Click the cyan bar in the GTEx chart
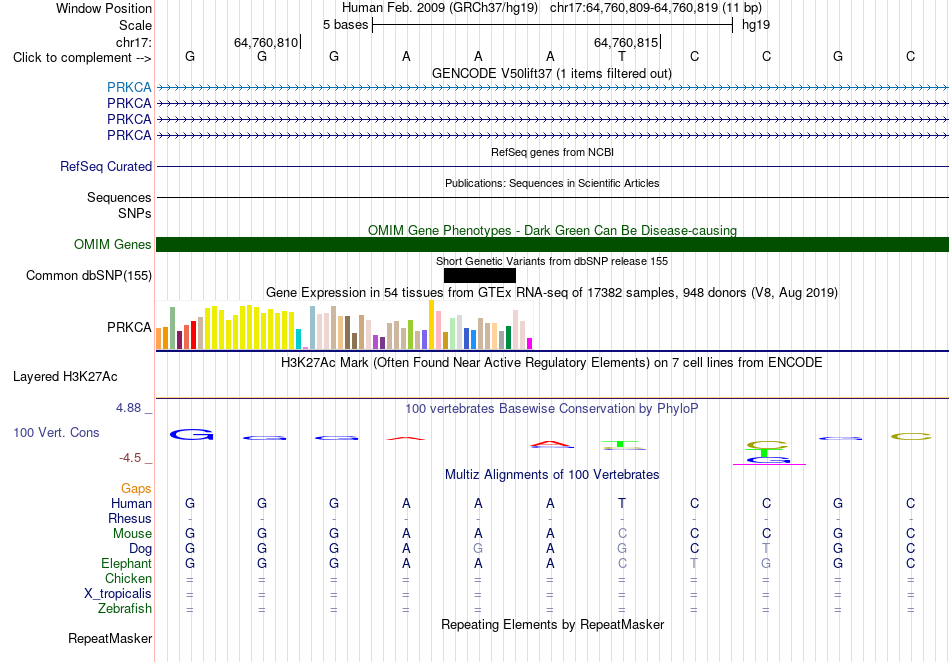 (x=299, y=339)
